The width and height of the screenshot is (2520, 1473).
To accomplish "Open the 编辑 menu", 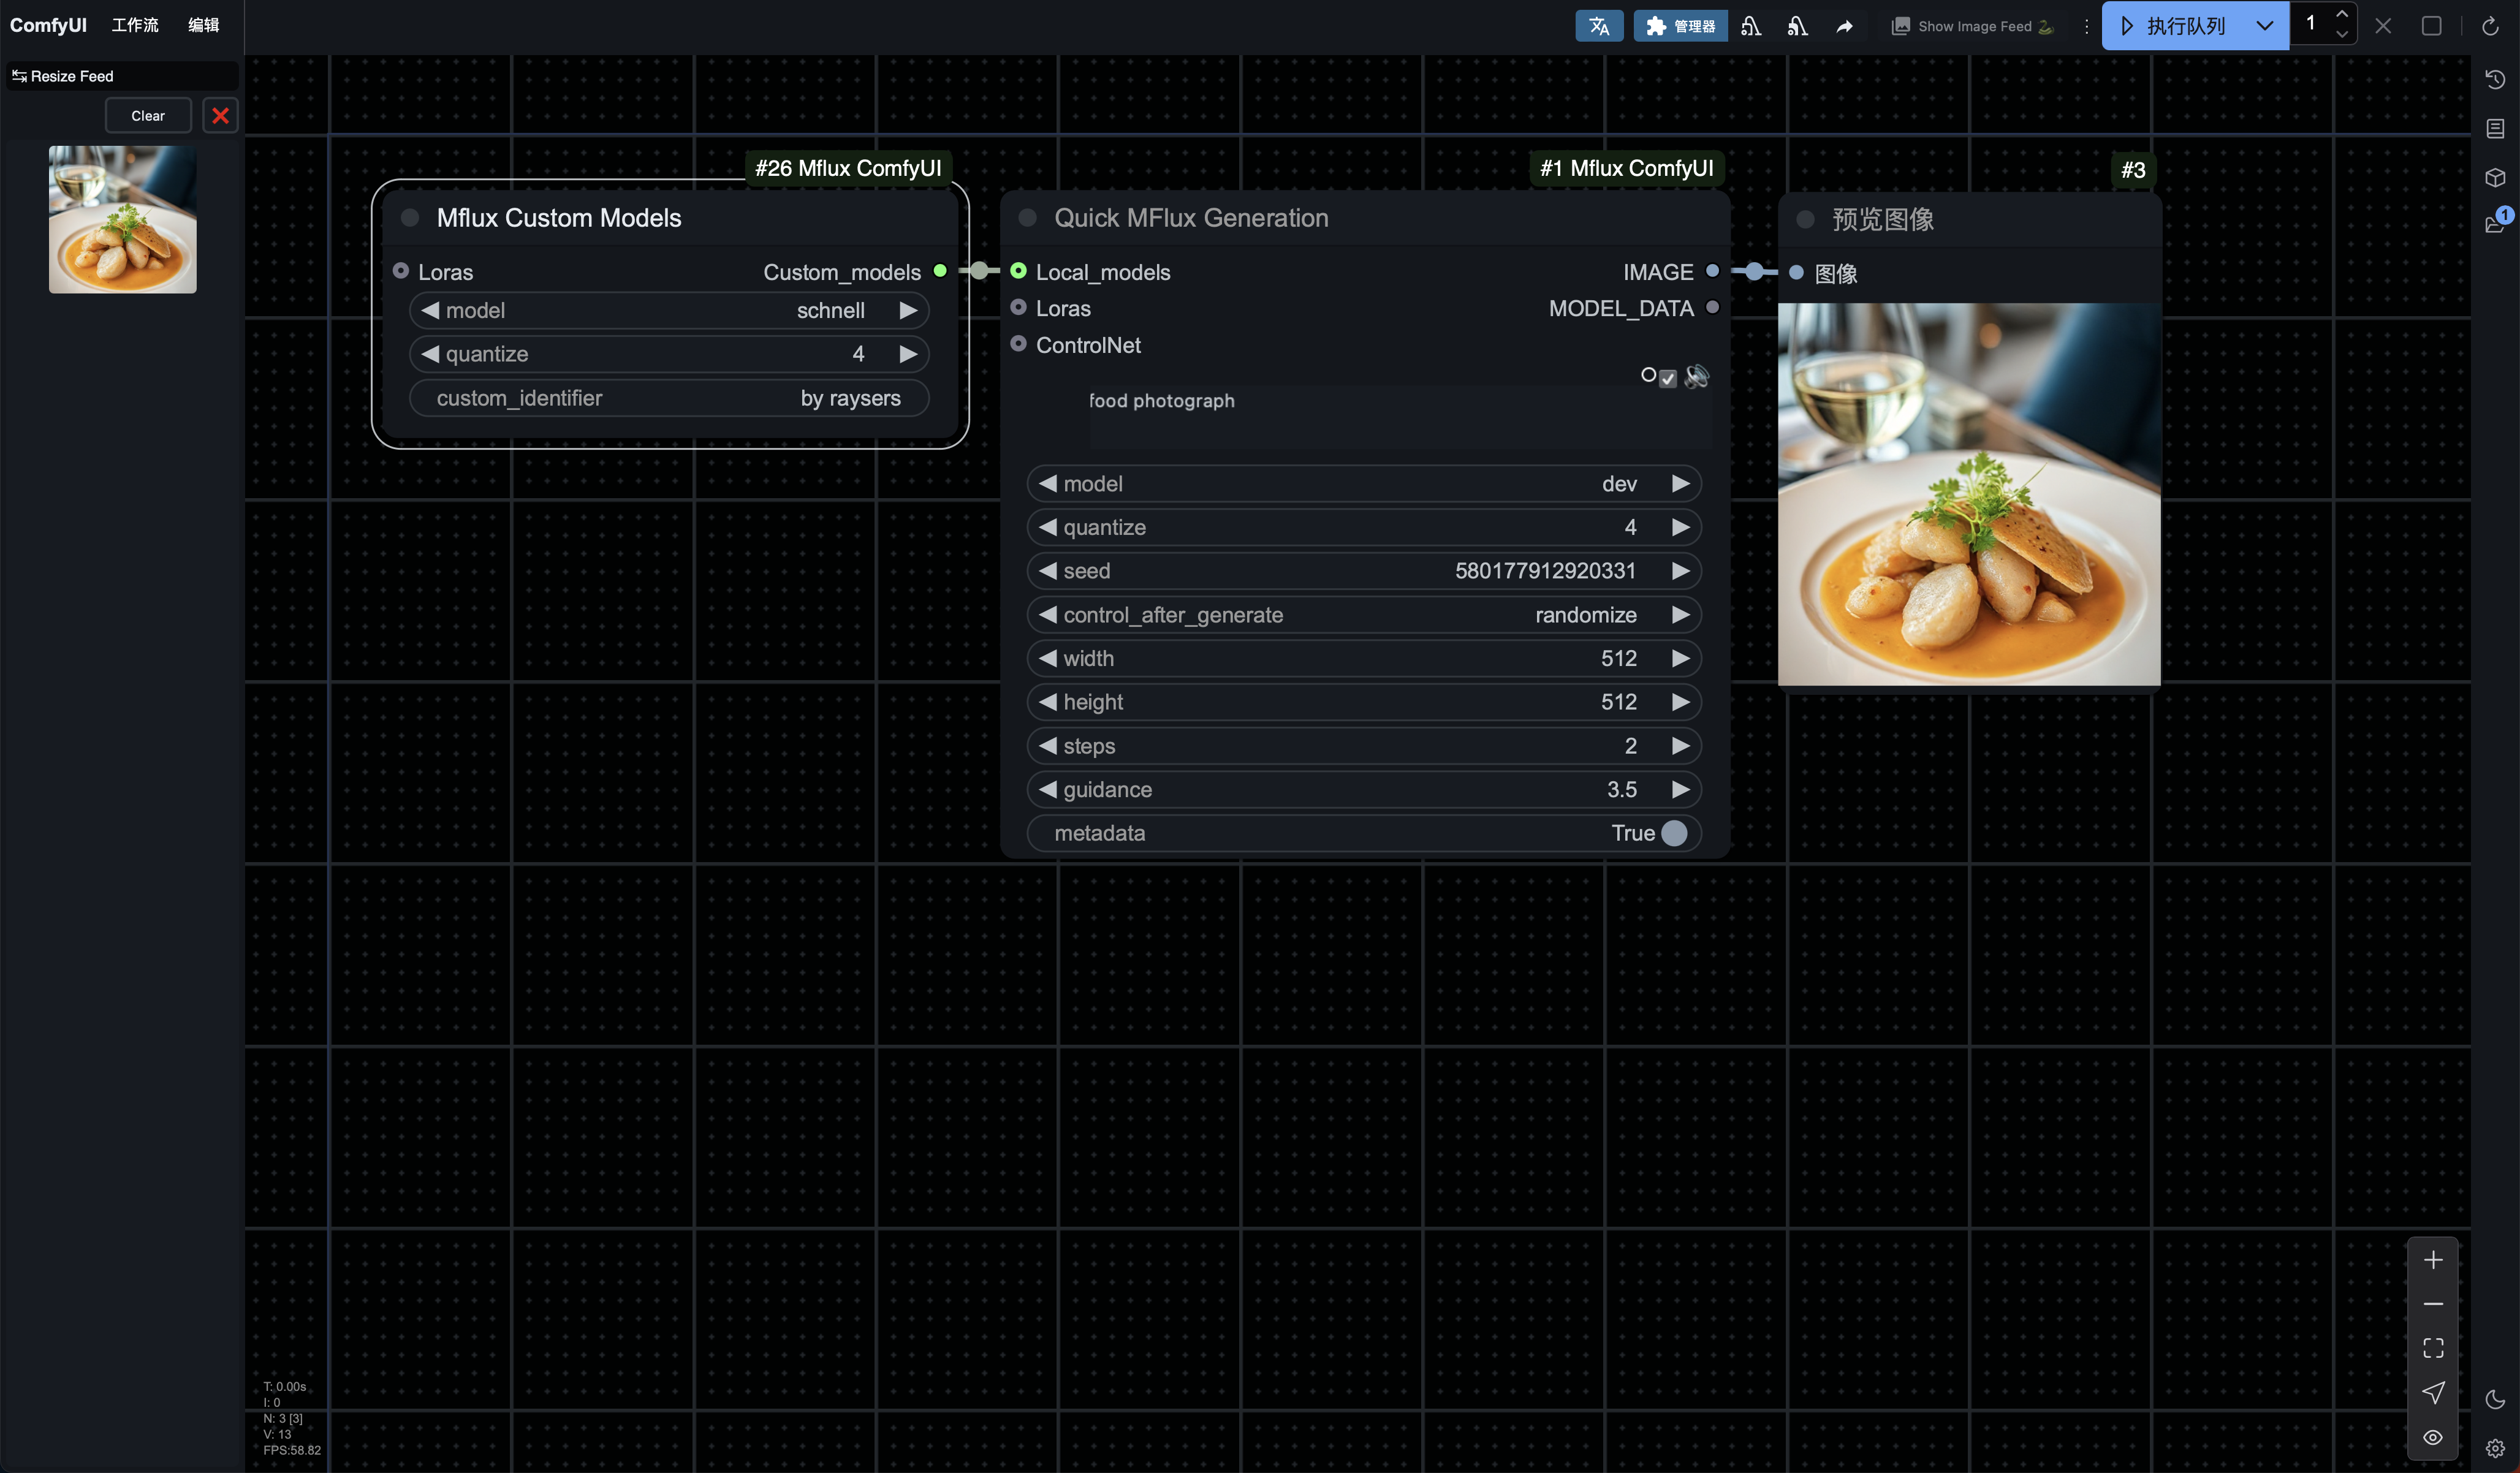I will 203,25.
